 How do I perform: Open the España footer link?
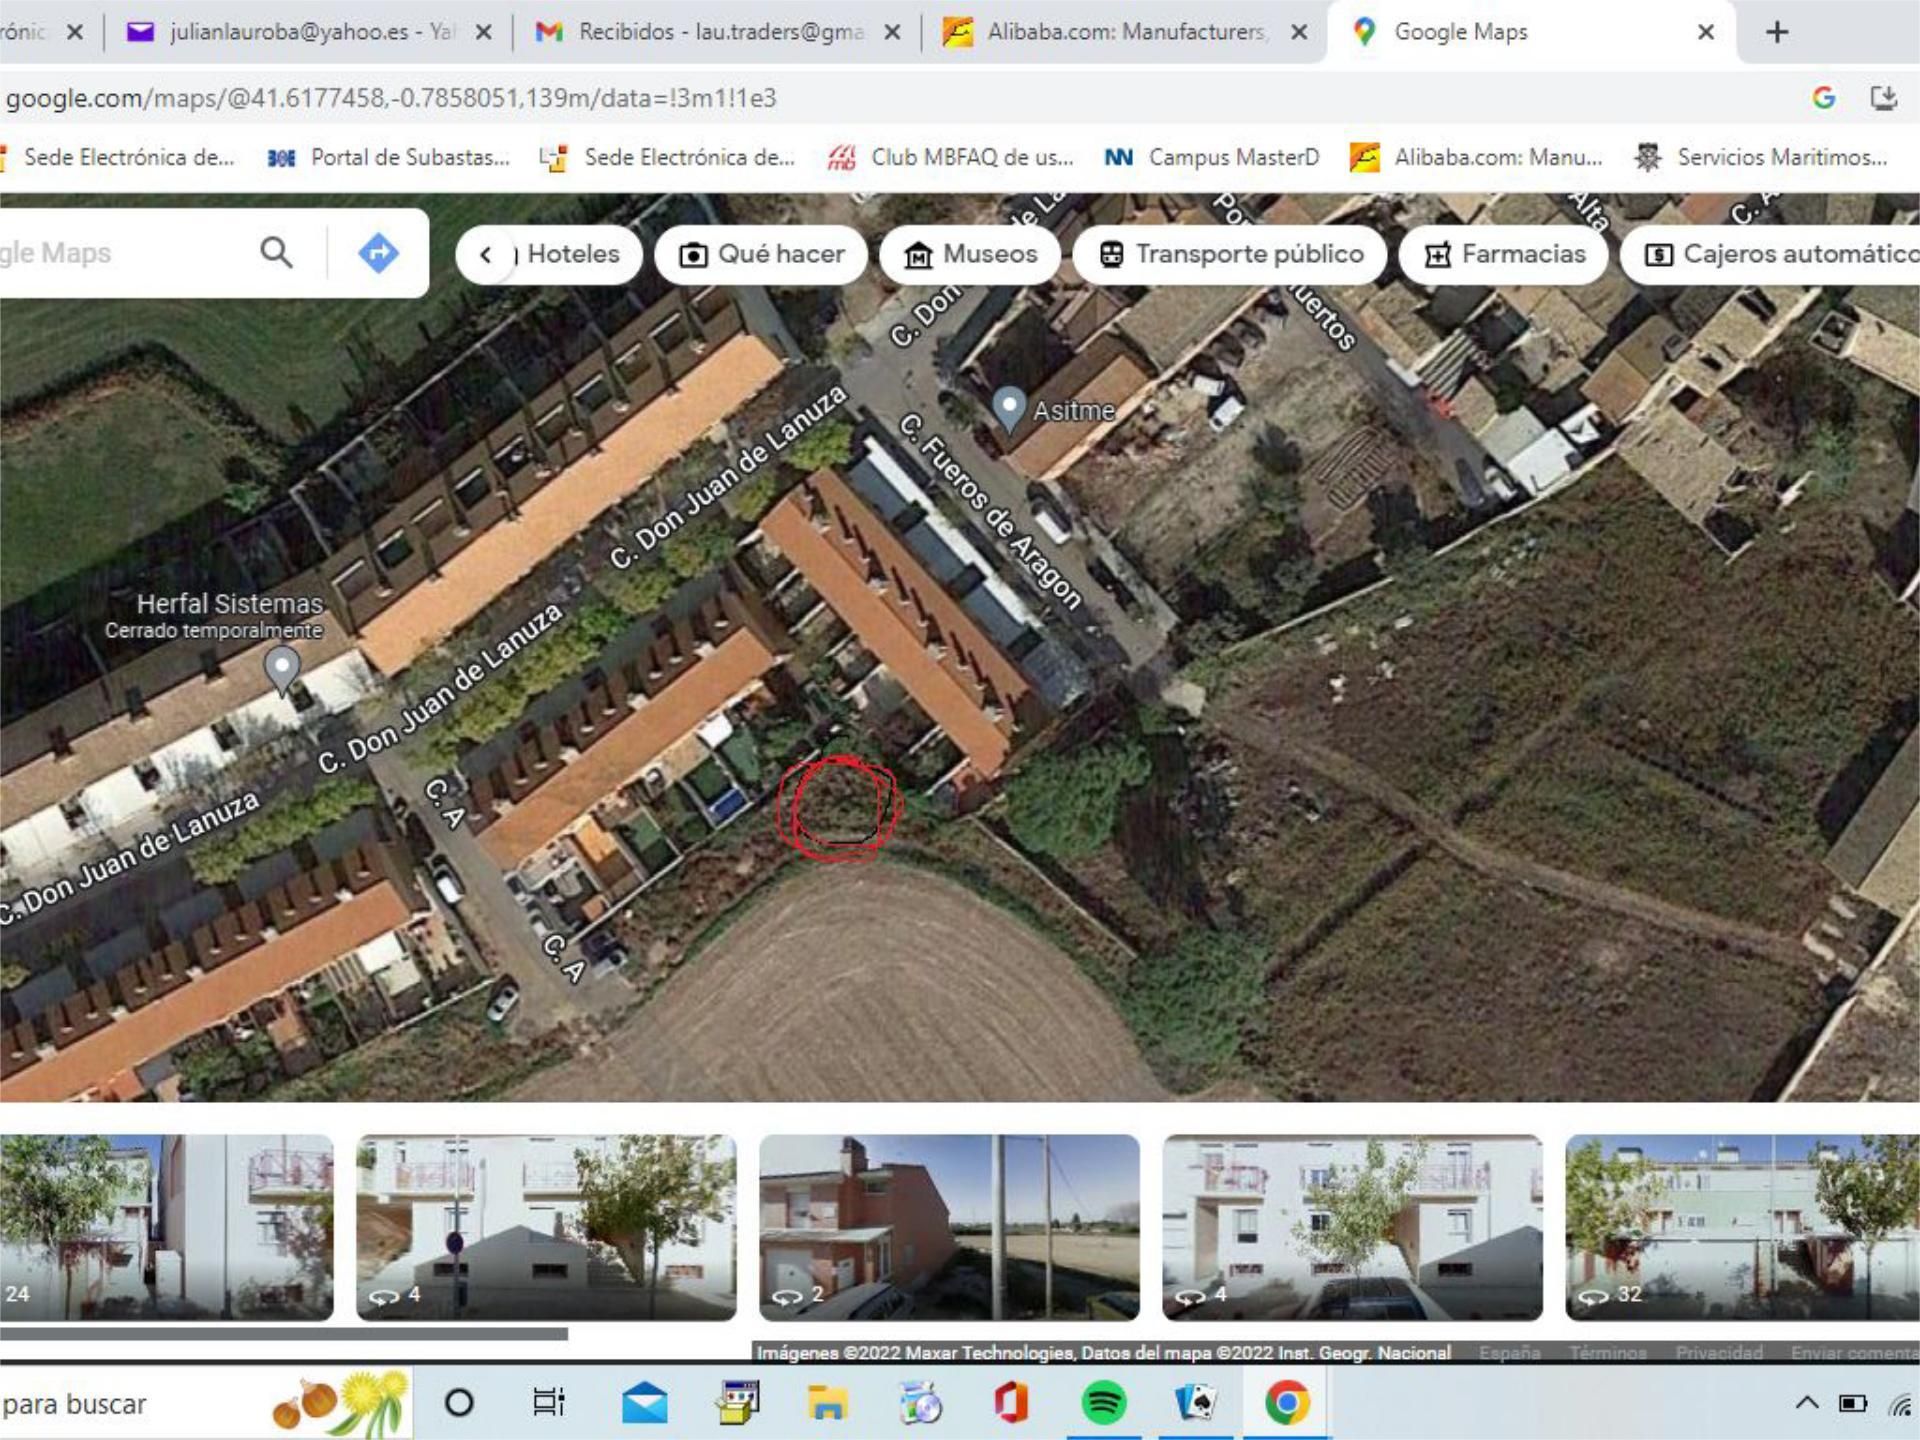(1510, 1352)
